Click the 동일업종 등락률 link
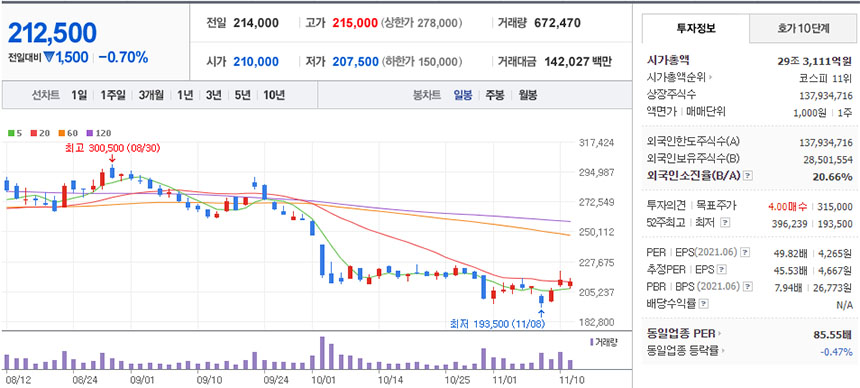 click(x=683, y=351)
